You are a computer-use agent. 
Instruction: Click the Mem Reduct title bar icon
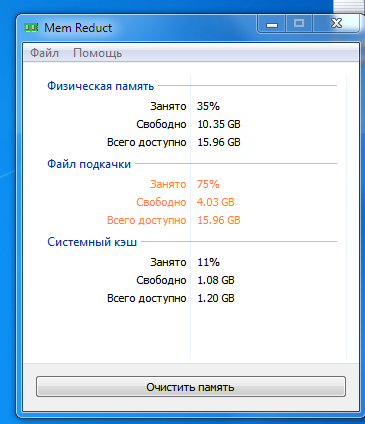(31, 27)
